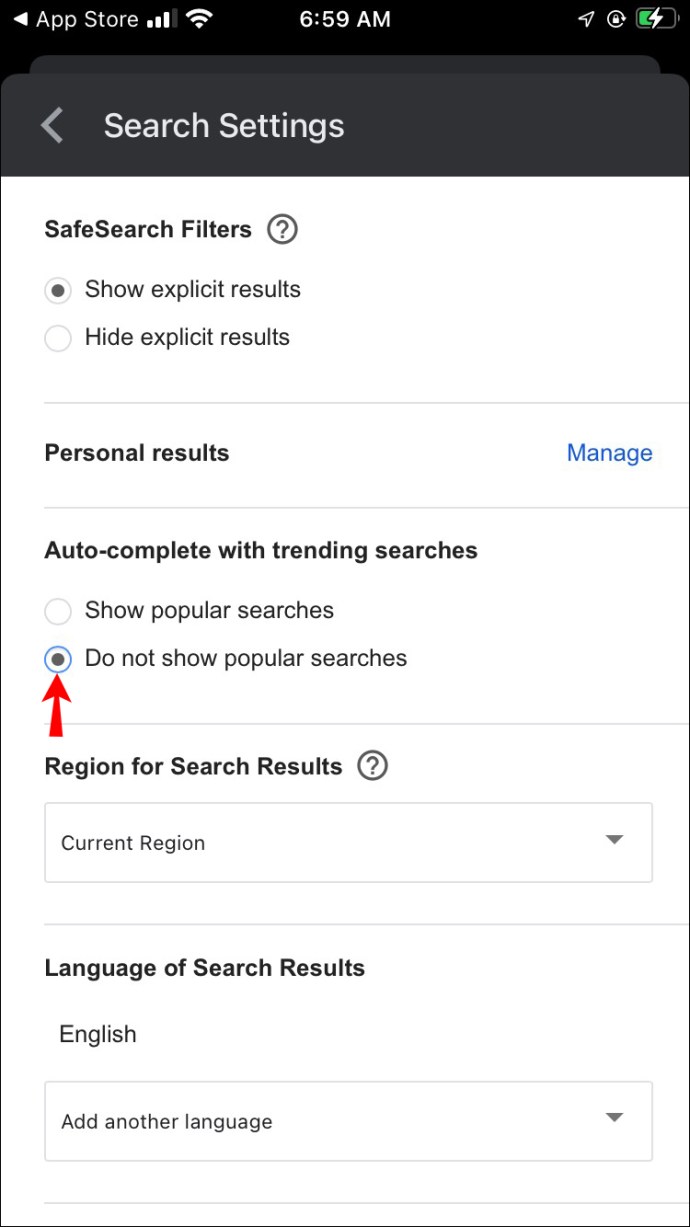Viewport: 690px width, 1227px height.
Task: Tap the cellular signal bars icon
Action: [160, 20]
